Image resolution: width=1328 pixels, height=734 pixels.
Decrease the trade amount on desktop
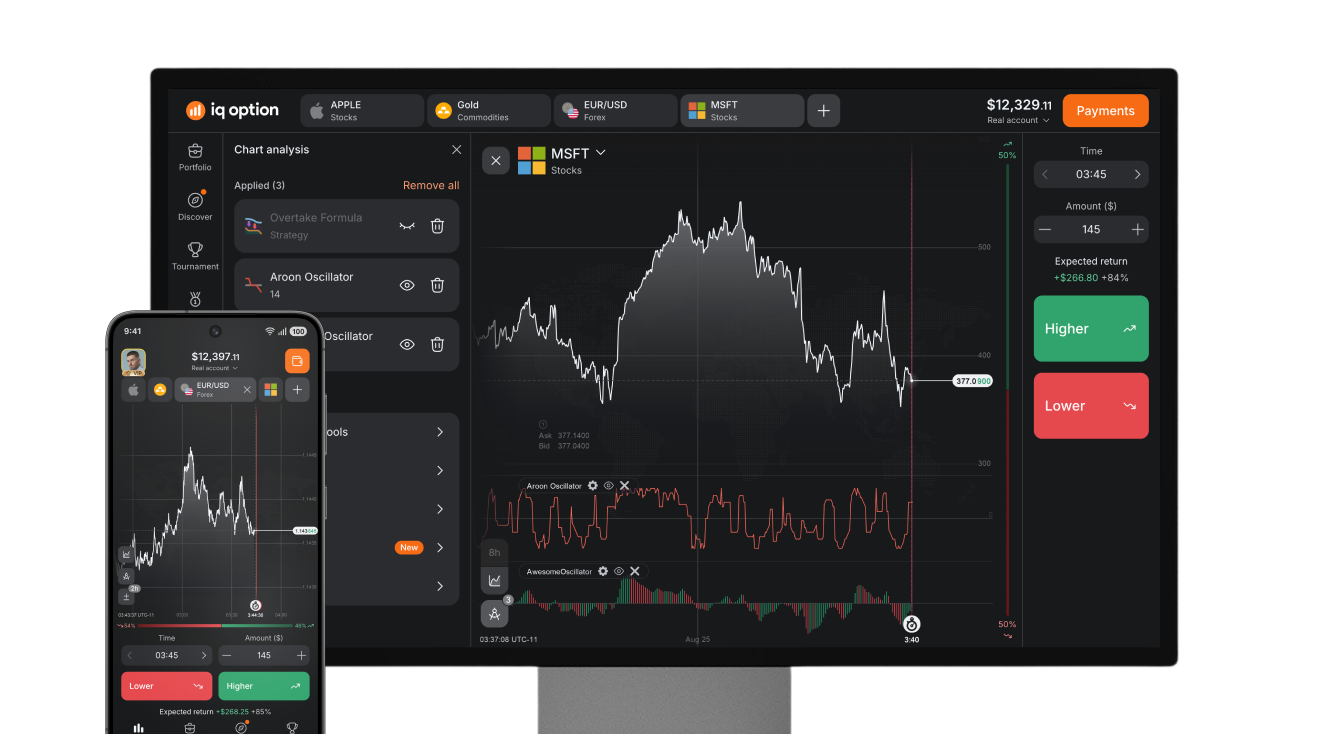pos(1045,229)
